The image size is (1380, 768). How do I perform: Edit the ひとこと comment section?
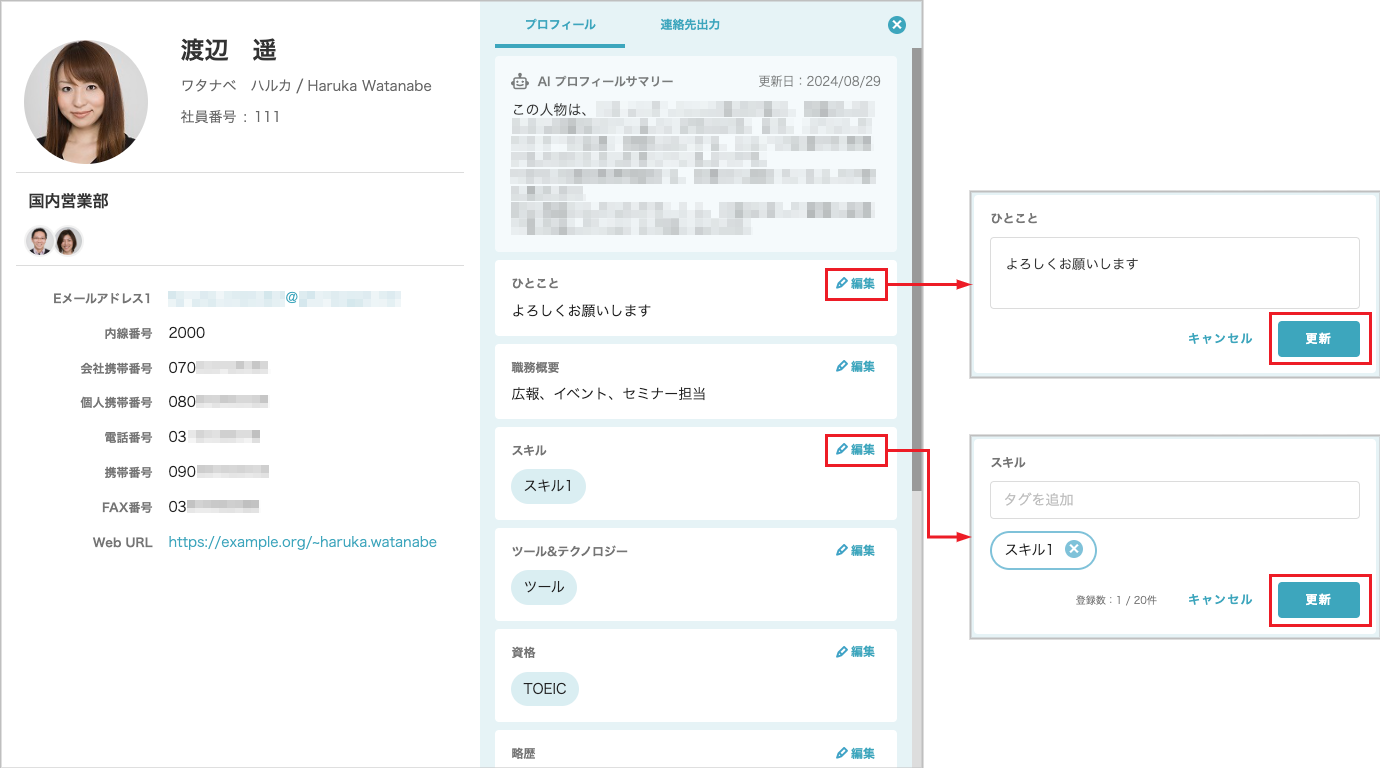tap(856, 284)
